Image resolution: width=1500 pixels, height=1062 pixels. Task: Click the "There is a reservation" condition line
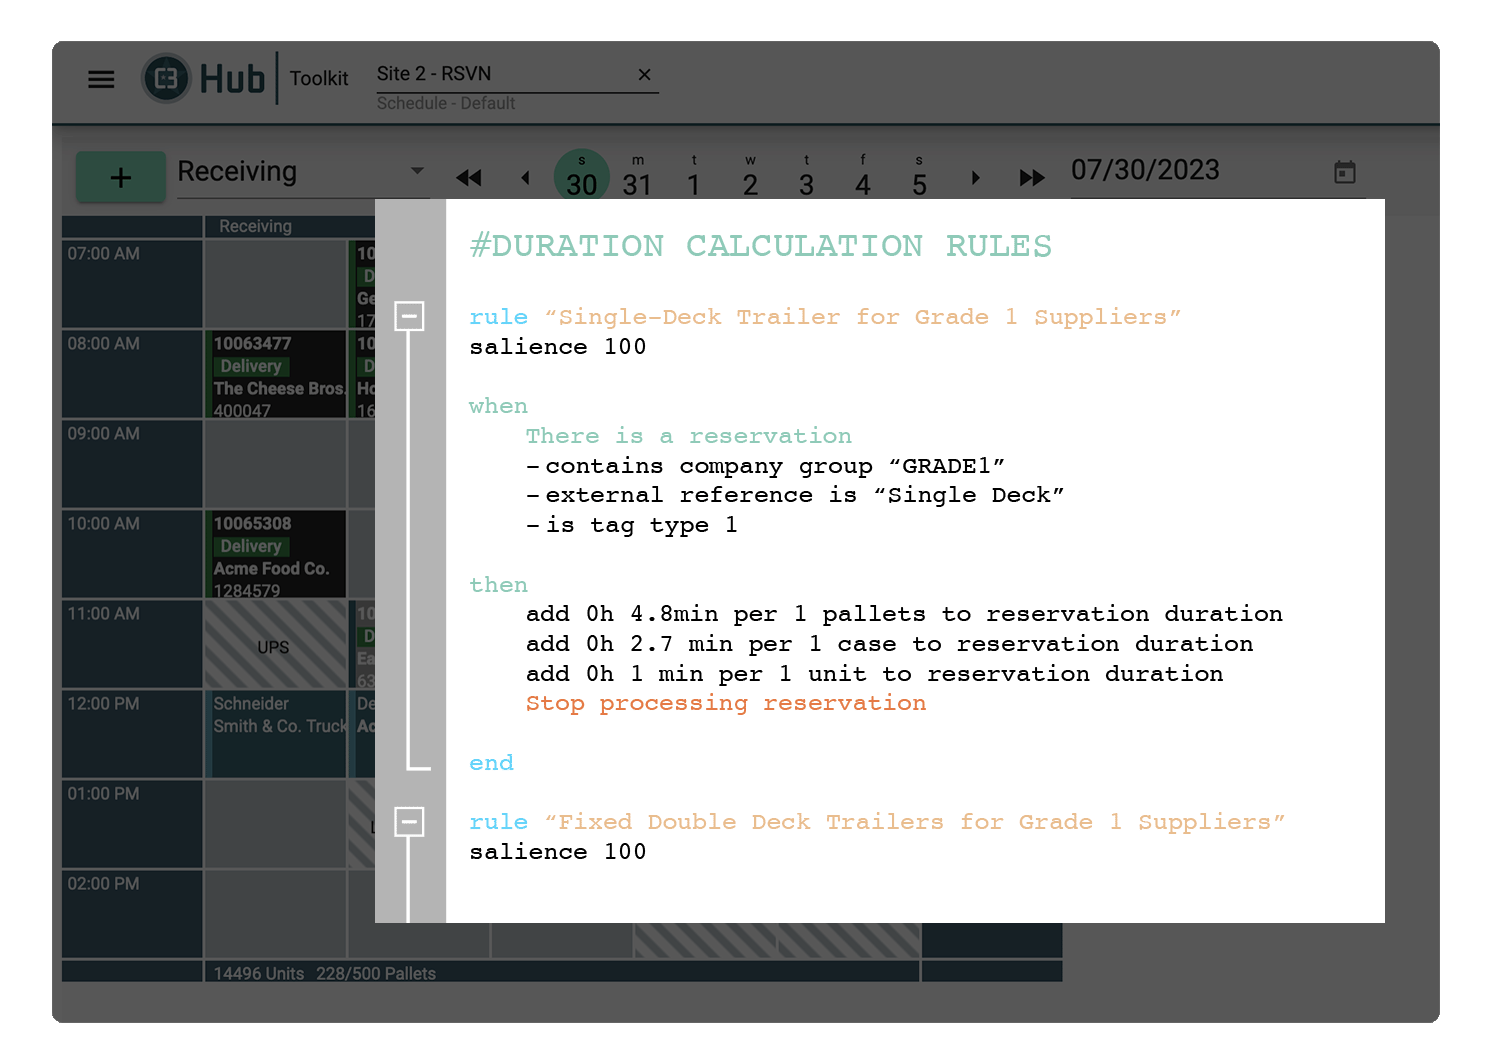tap(689, 436)
